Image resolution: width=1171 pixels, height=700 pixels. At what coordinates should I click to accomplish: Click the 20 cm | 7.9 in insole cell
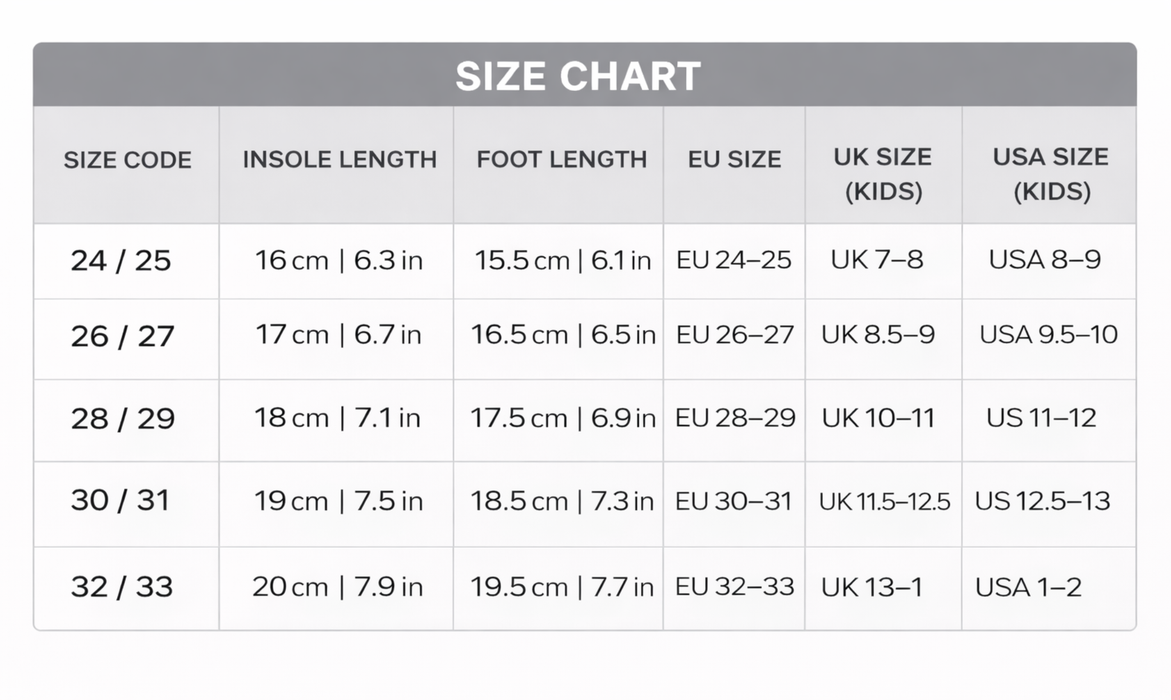337,587
